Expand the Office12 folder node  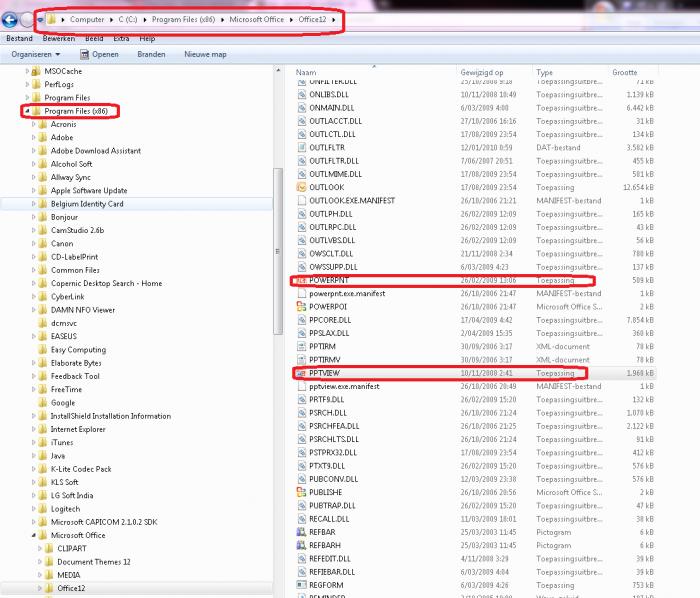[x=40, y=588]
